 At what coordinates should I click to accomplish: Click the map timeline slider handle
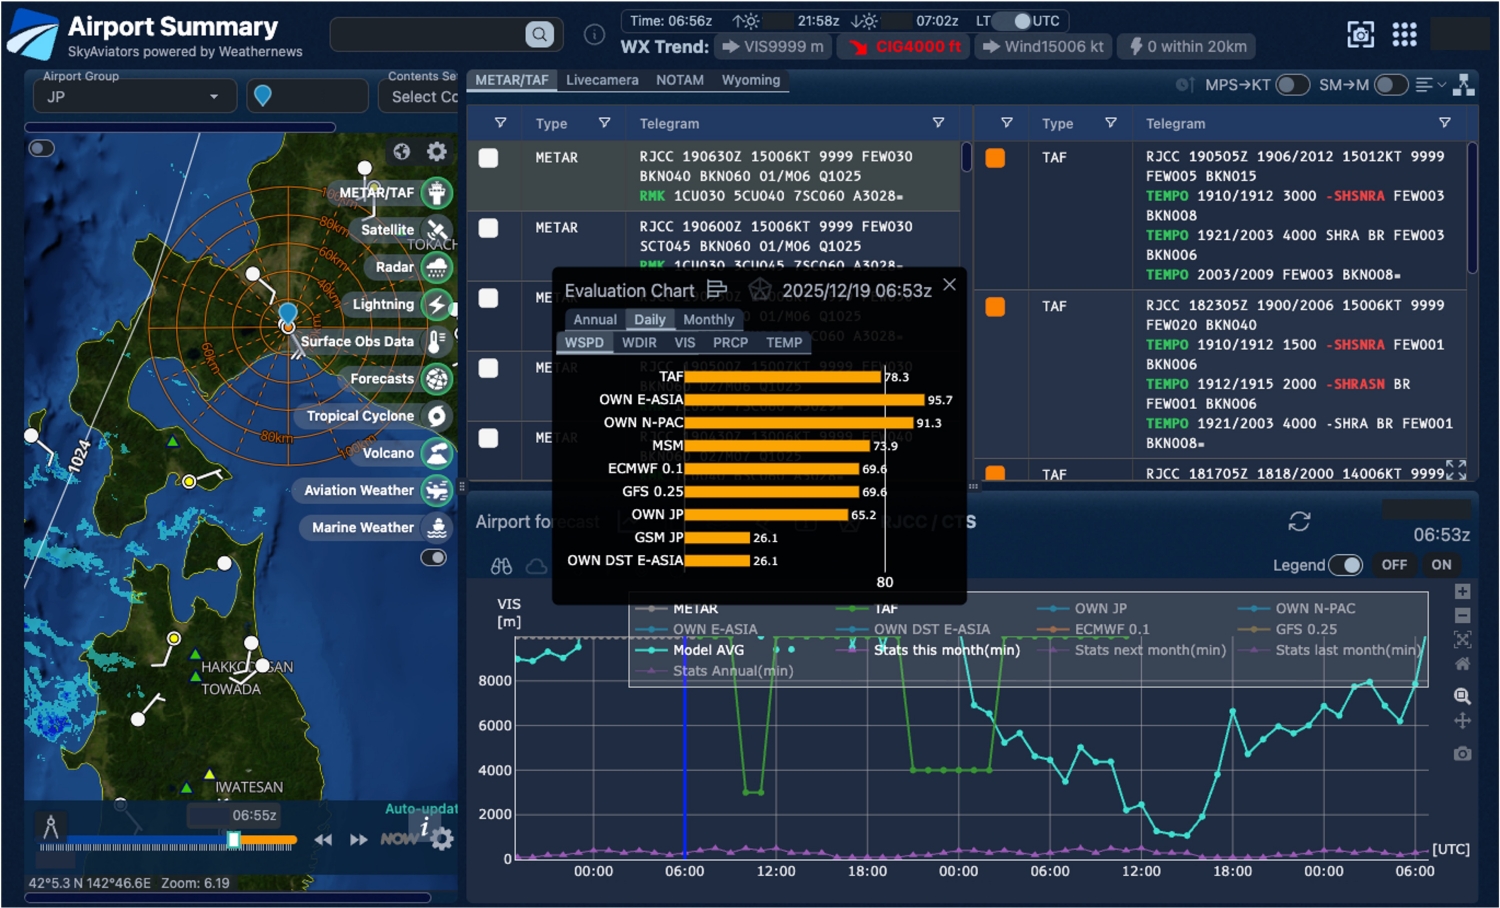click(234, 840)
